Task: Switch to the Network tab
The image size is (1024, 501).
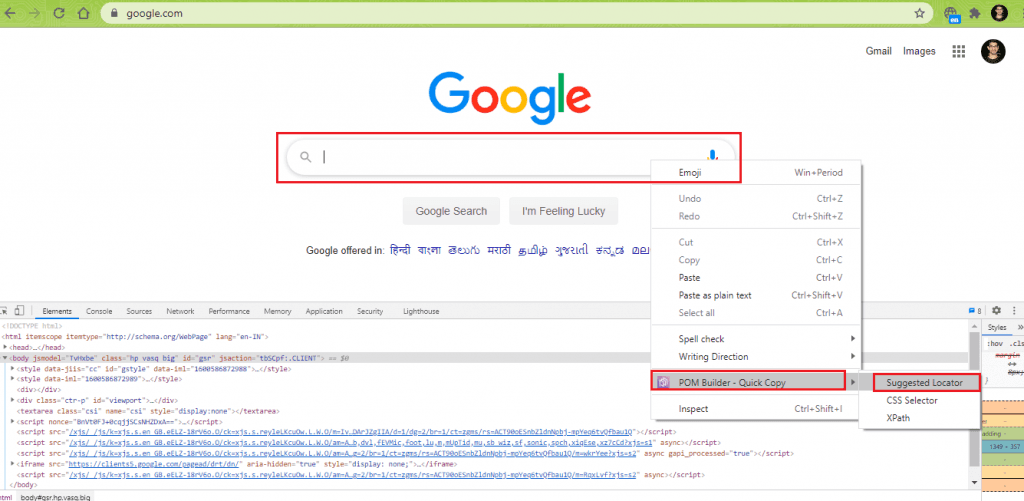Action: click(180, 312)
